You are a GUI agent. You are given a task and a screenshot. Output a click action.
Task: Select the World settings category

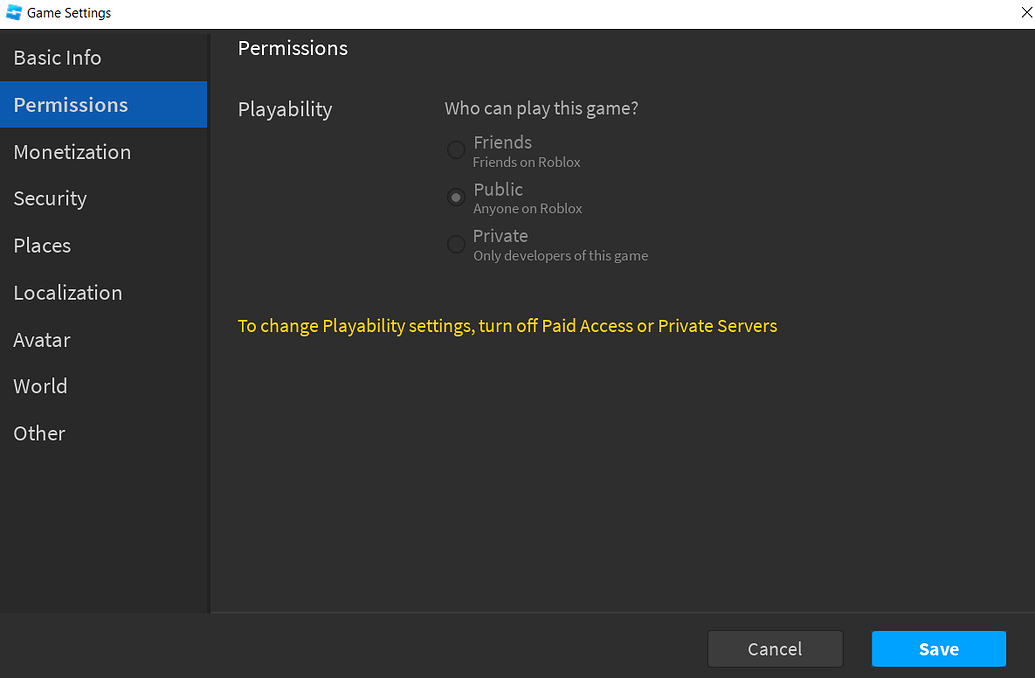coord(40,386)
